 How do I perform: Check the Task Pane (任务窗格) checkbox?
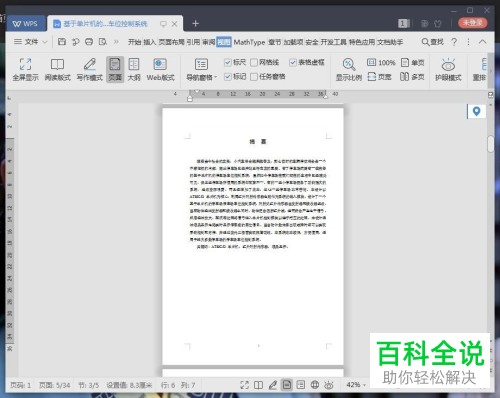tap(254, 77)
